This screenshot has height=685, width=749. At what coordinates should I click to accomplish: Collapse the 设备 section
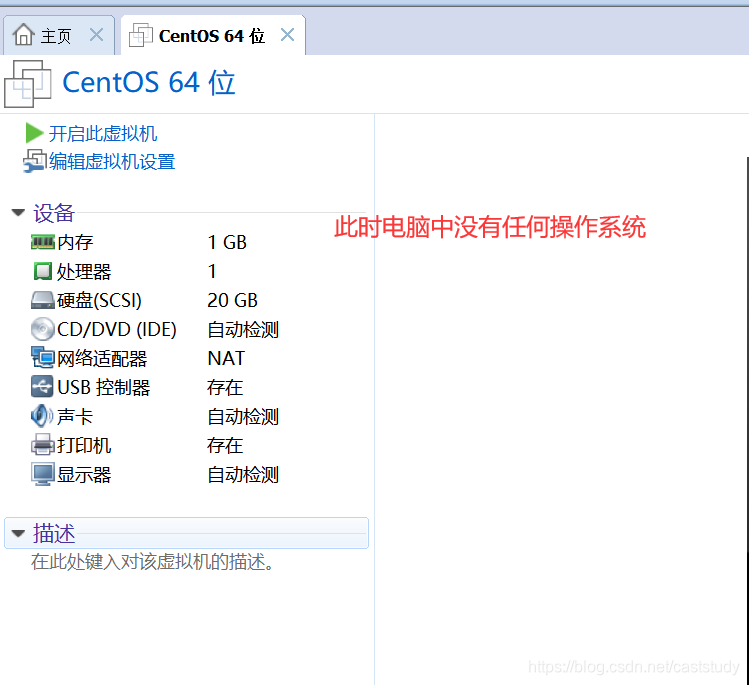[x=18, y=213]
